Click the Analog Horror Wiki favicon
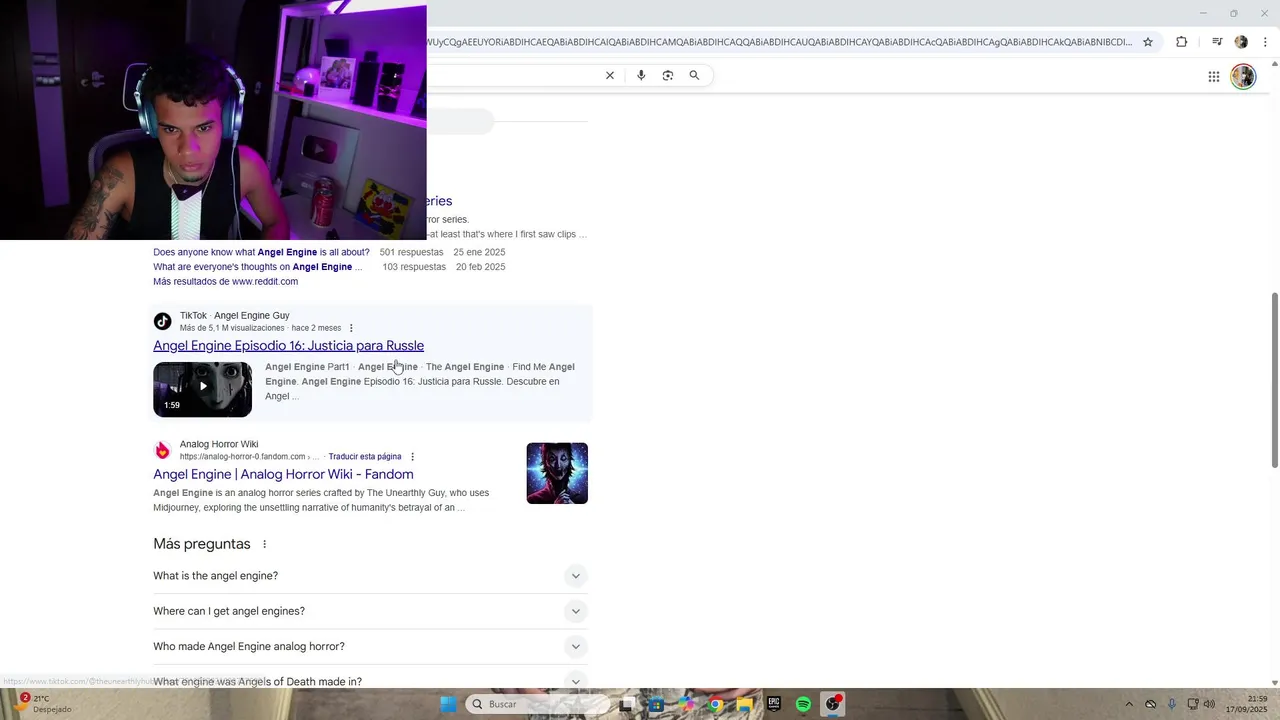Image resolution: width=1280 pixels, height=720 pixels. pos(162,450)
